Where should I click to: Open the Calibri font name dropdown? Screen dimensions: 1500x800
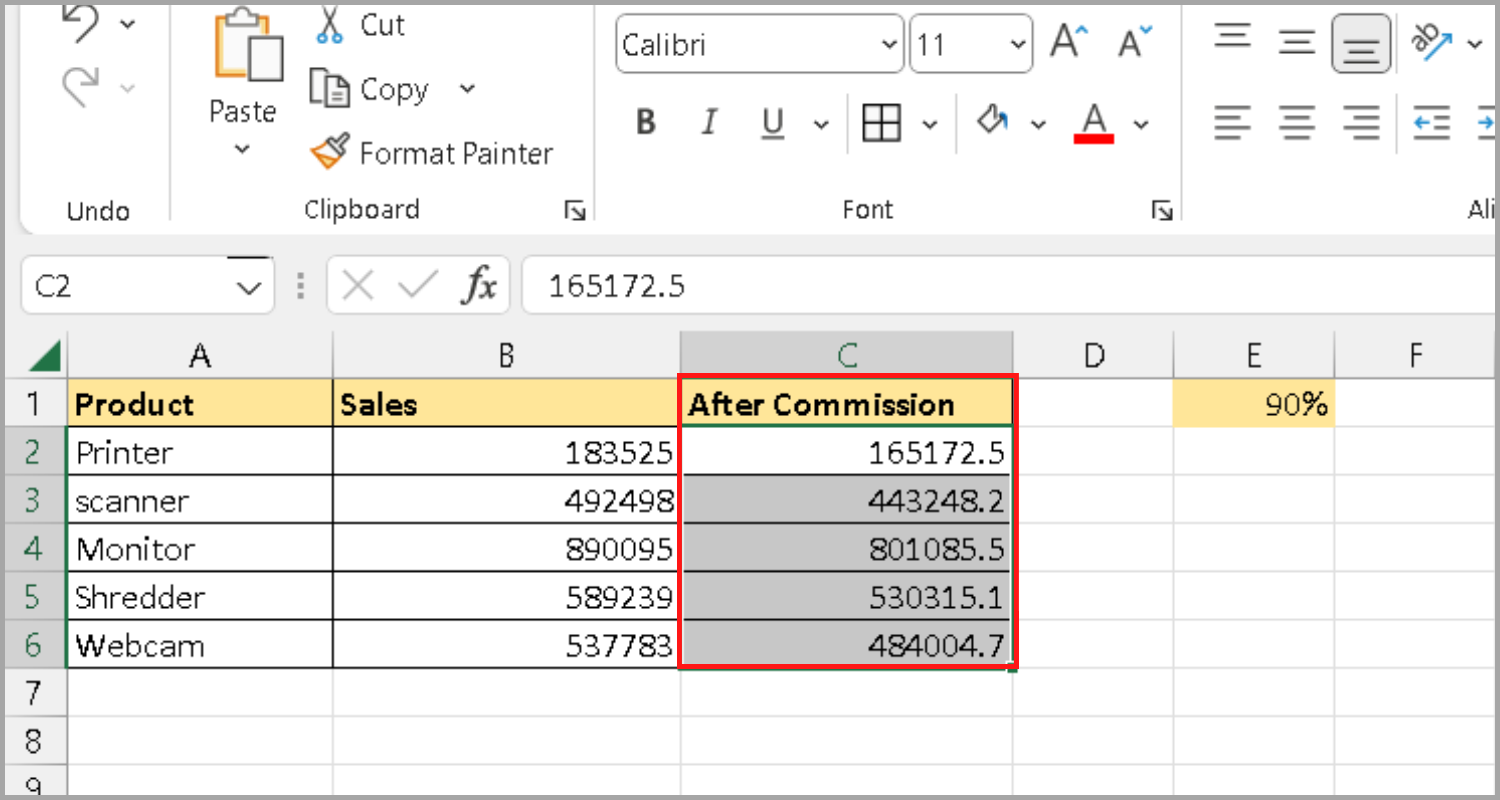coord(888,43)
